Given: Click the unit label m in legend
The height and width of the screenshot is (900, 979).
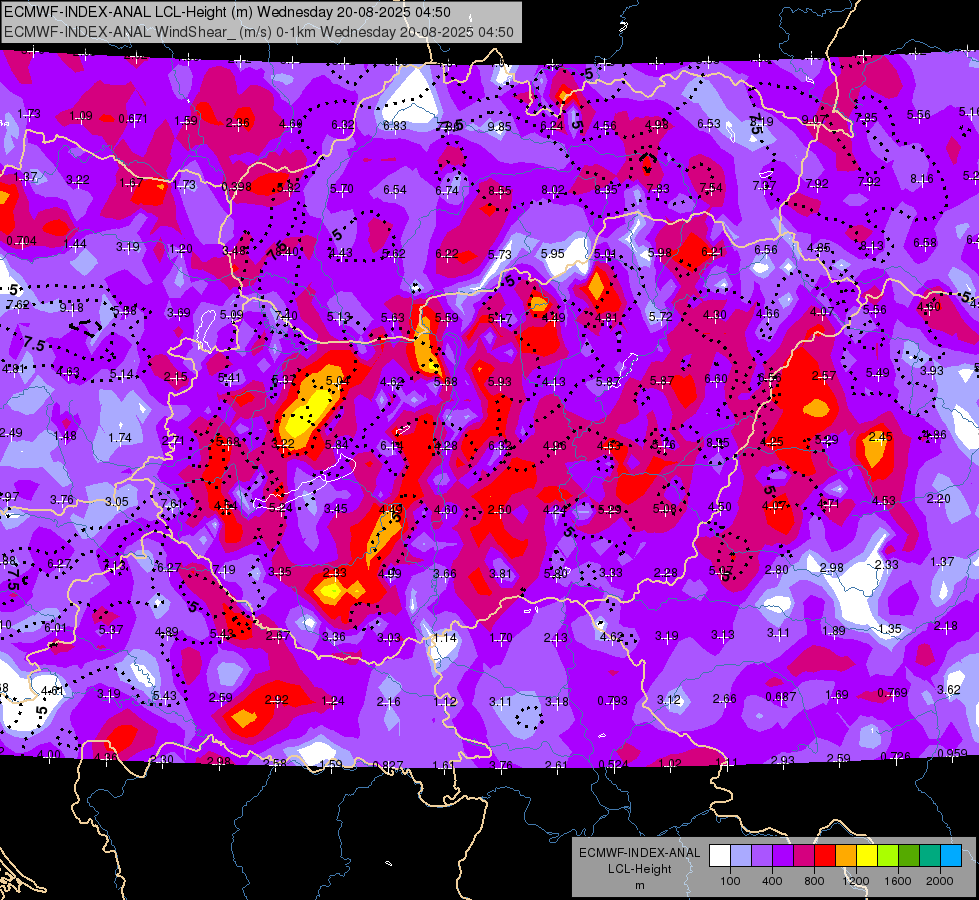Looking at the screenshot, I should coord(639,885).
